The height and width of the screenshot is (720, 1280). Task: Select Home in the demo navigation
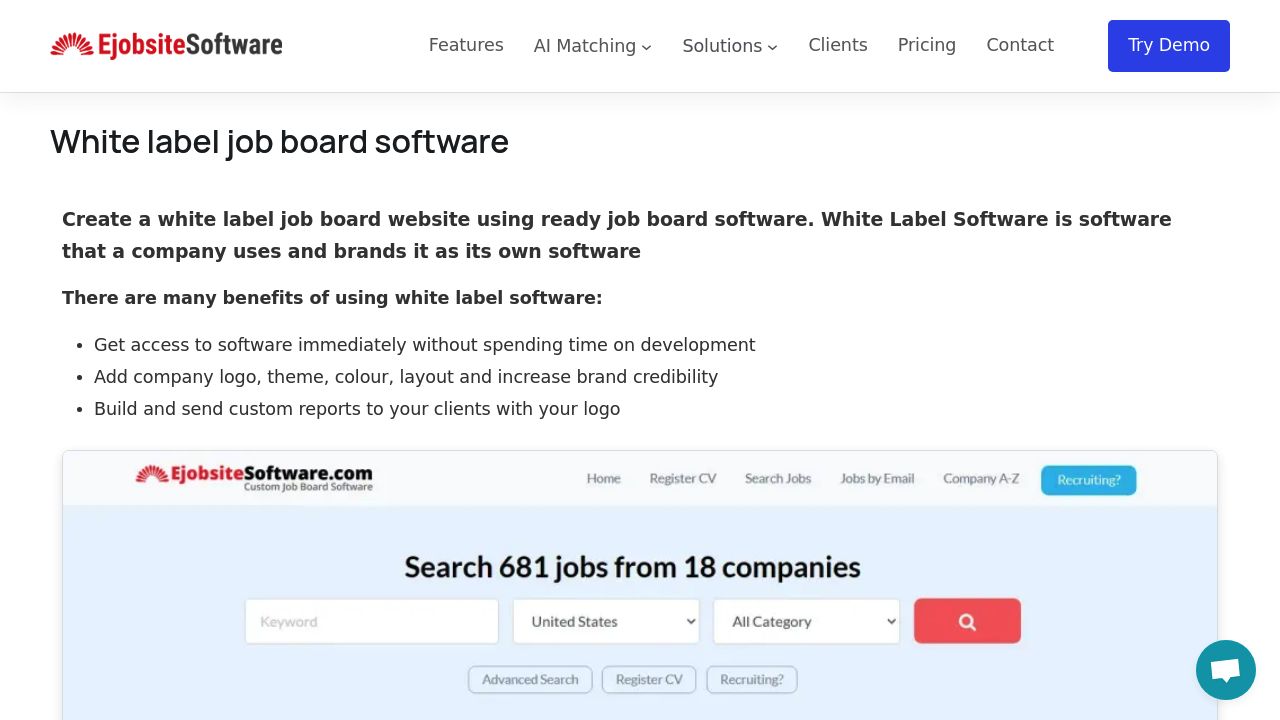603,478
